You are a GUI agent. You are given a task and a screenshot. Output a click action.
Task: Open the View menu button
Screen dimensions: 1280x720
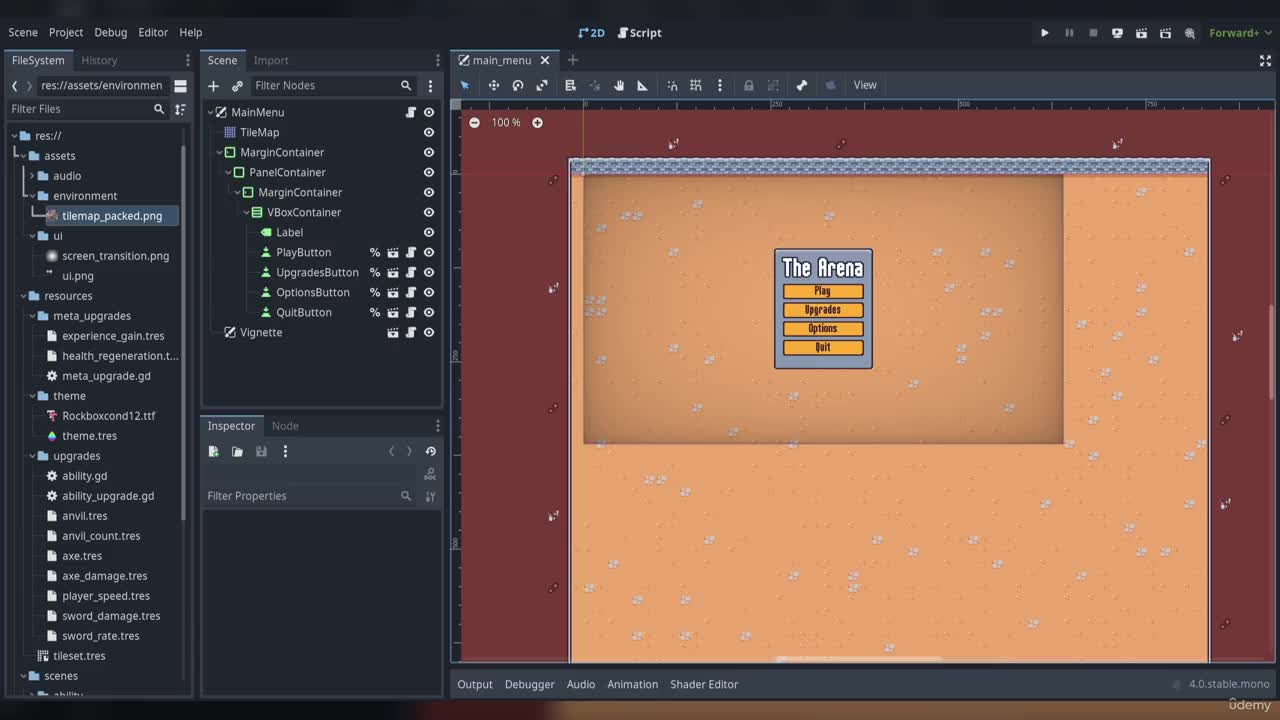(865, 85)
